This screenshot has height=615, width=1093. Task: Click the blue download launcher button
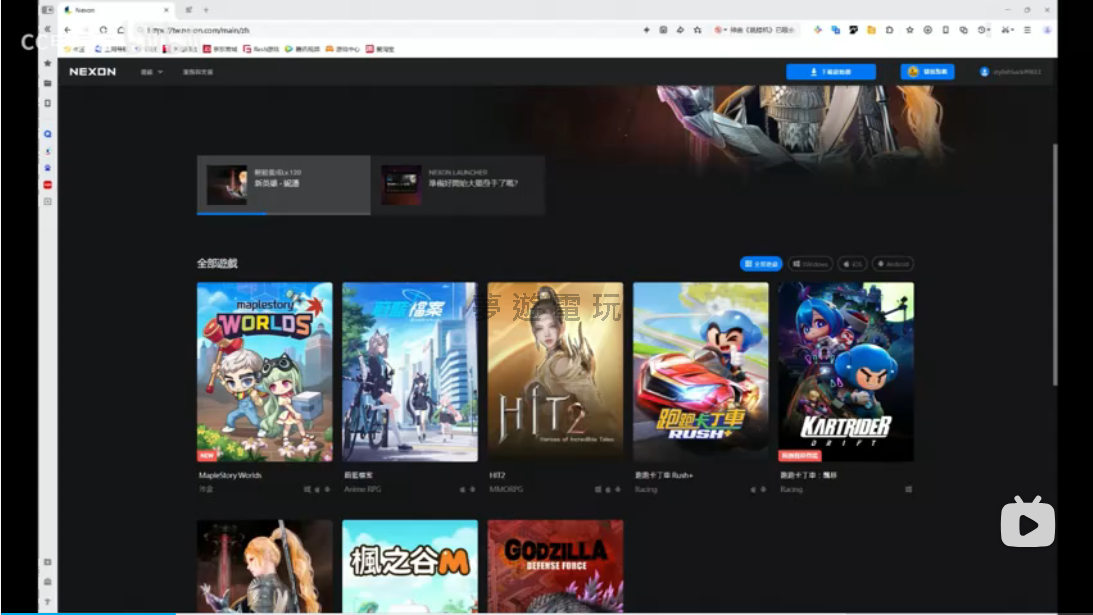click(x=831, y=72)
